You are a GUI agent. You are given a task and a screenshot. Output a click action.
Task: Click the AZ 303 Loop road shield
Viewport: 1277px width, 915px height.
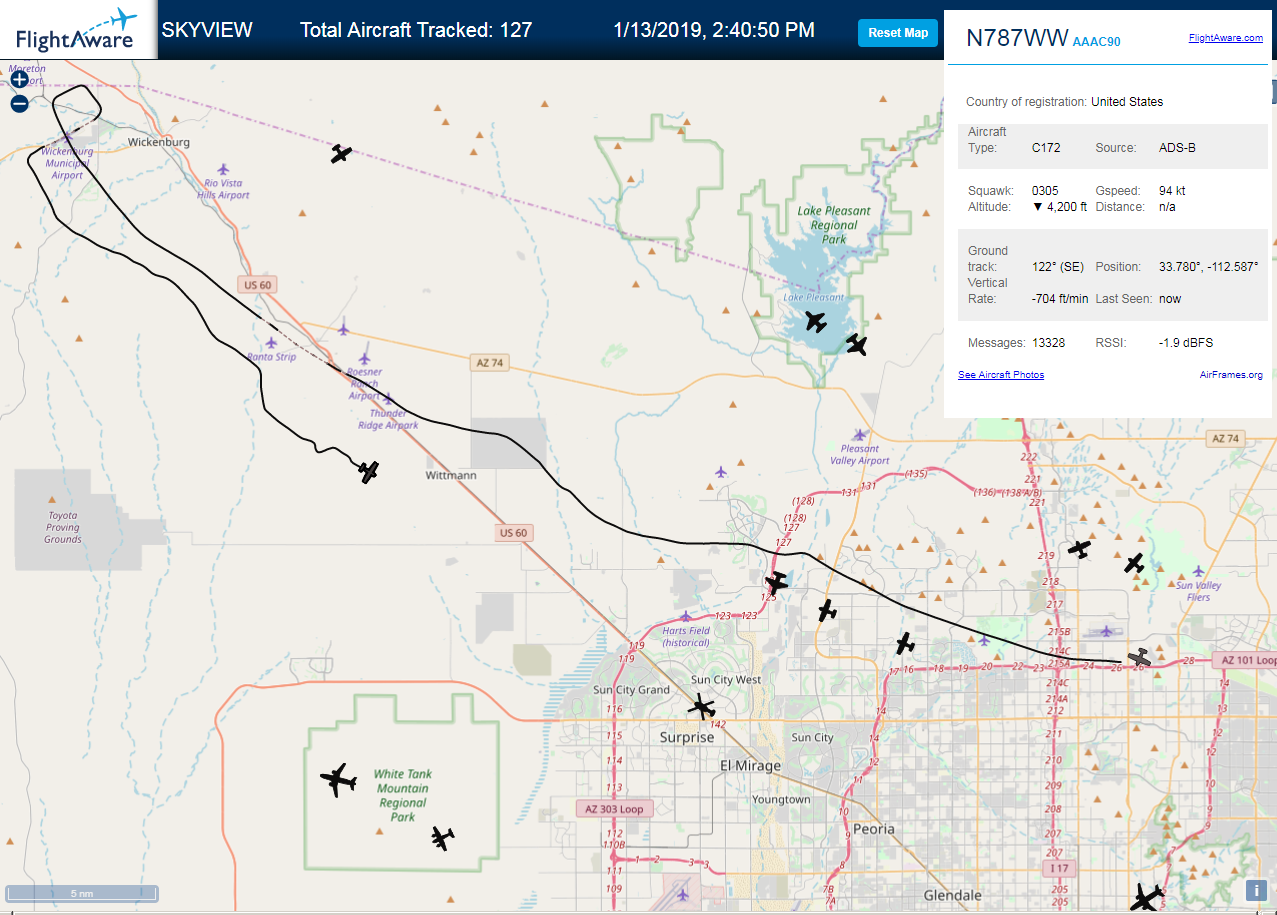pos(615,809)
